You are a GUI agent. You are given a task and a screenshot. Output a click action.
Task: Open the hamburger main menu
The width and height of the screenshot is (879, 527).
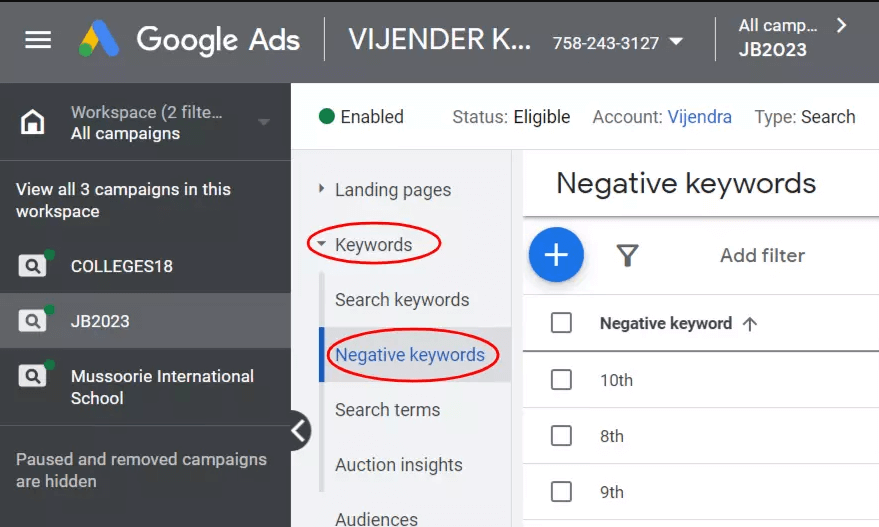(38, 40)
